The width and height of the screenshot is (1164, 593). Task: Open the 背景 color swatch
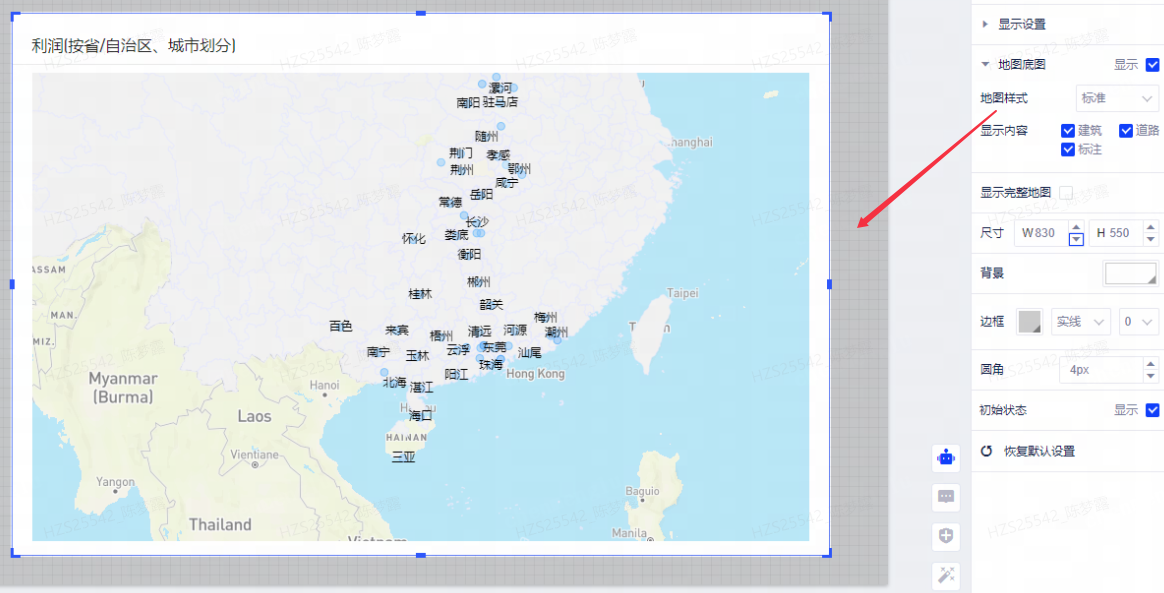1130,273
